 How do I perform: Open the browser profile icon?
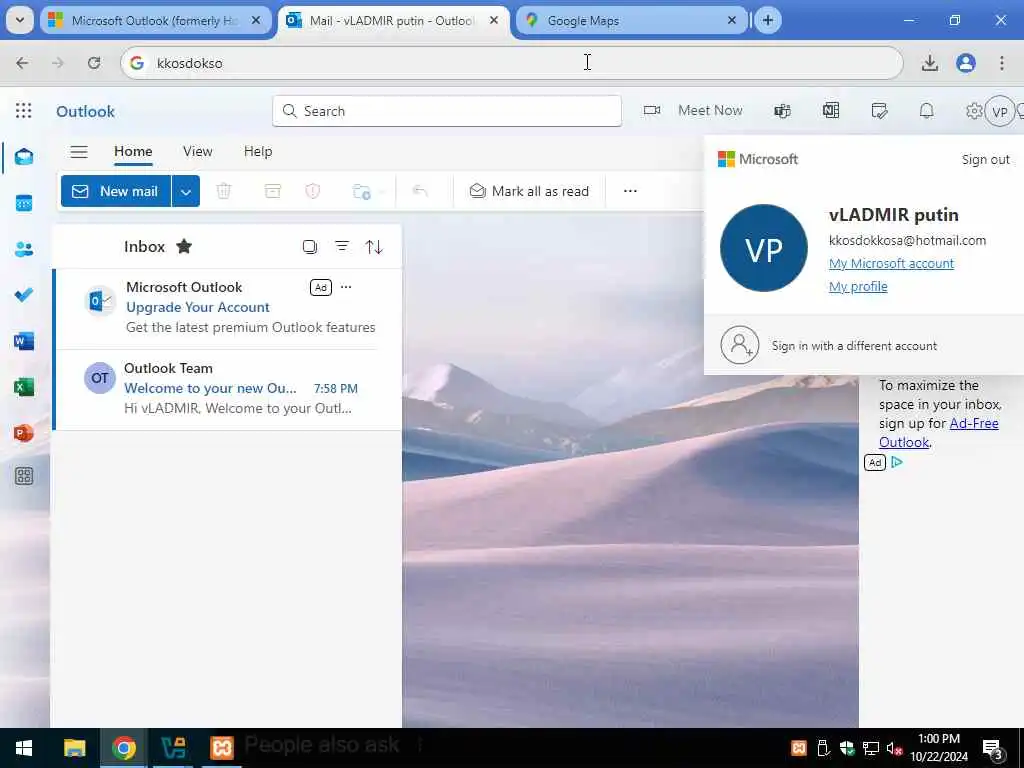(966, 63)
